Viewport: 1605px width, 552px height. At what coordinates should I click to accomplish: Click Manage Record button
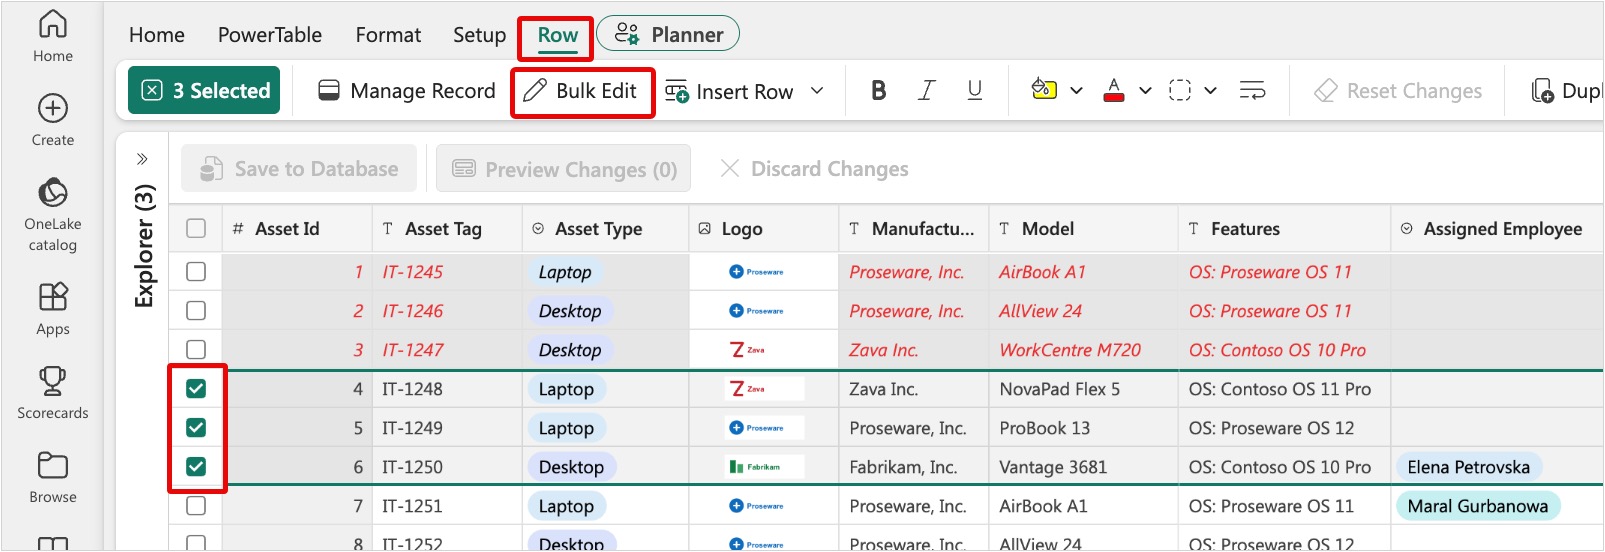[x=406, y=91]
